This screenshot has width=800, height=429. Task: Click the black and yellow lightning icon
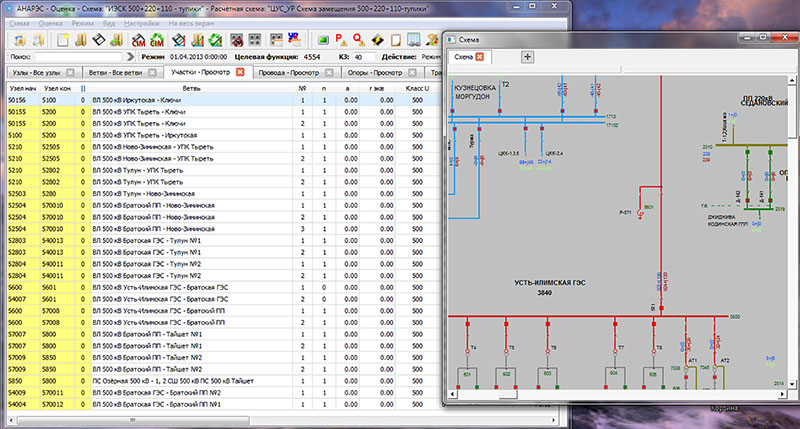[x=377, y=40]
